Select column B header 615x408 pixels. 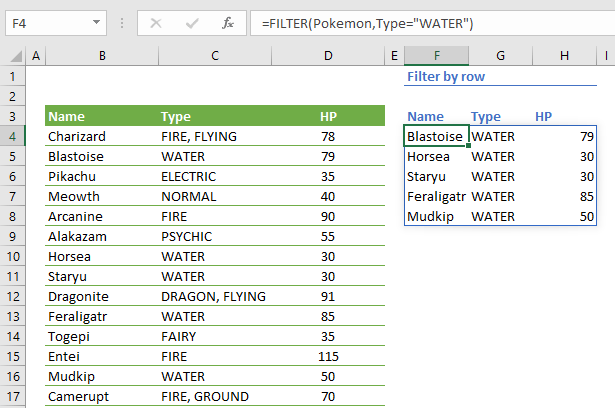[102, 56]
